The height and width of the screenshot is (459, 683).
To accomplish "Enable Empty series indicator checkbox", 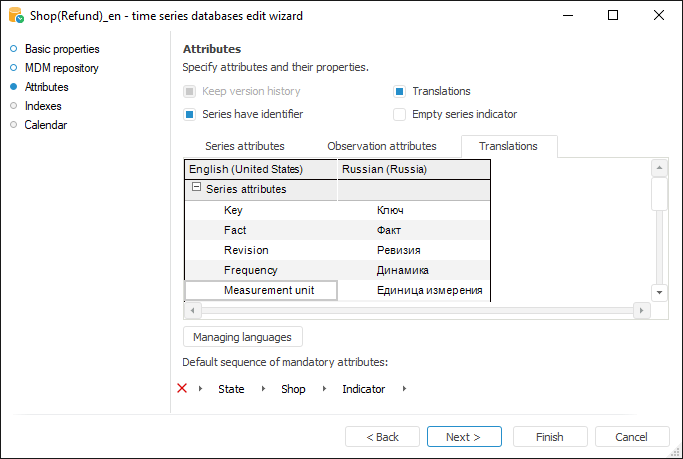I will coord(400,114).
